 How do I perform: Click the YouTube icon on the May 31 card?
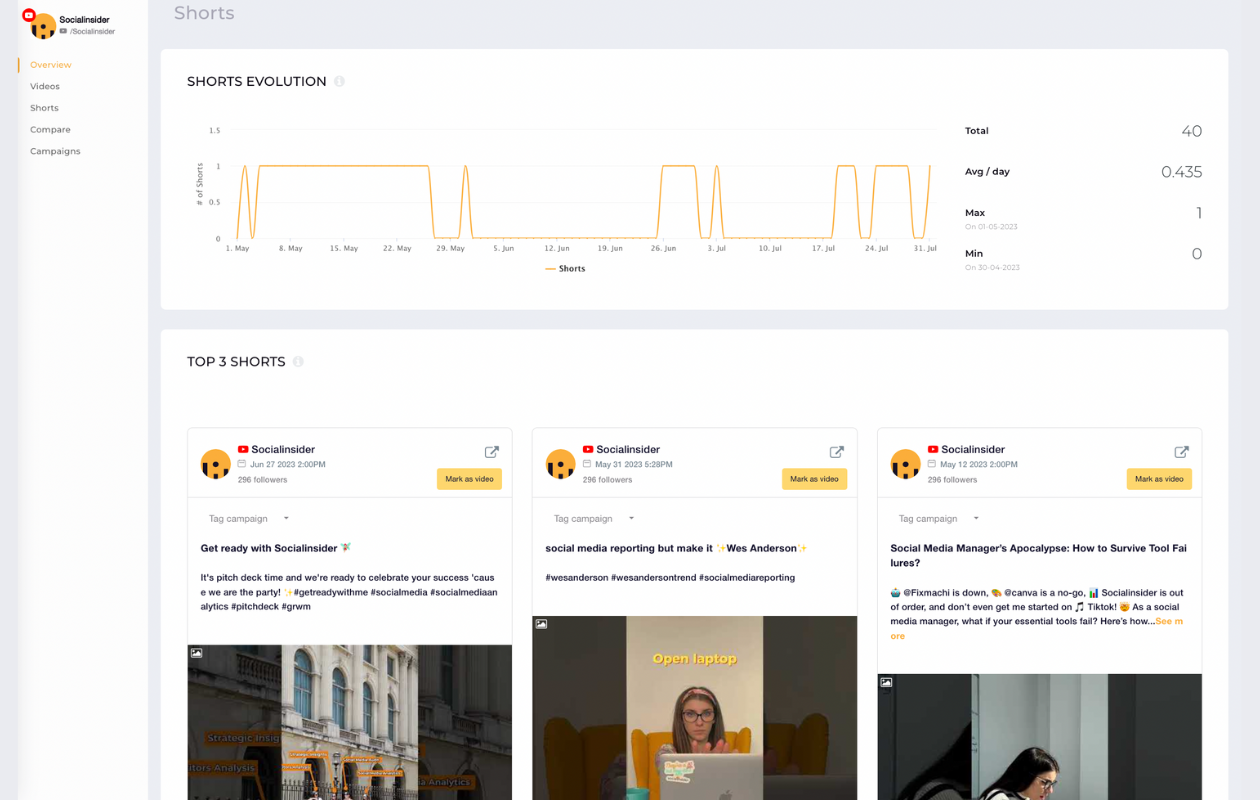tap(588, 450)
